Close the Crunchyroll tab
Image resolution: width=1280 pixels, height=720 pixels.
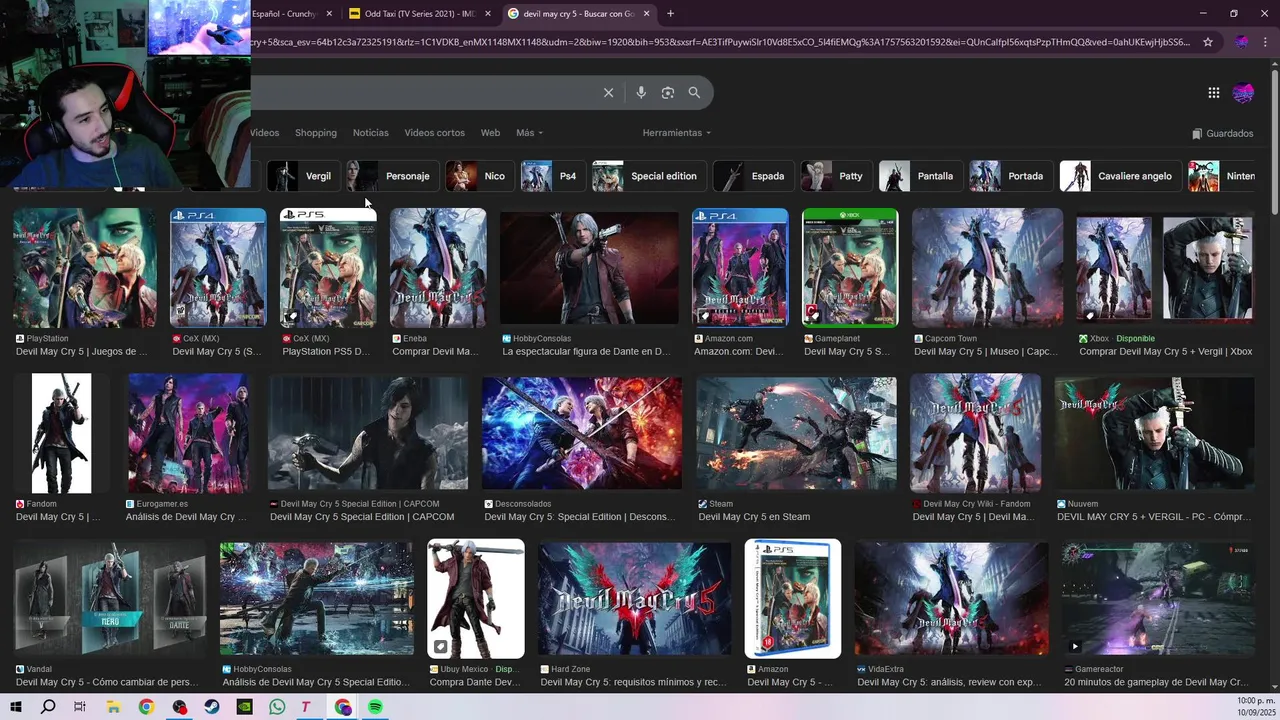coord(329,14)
